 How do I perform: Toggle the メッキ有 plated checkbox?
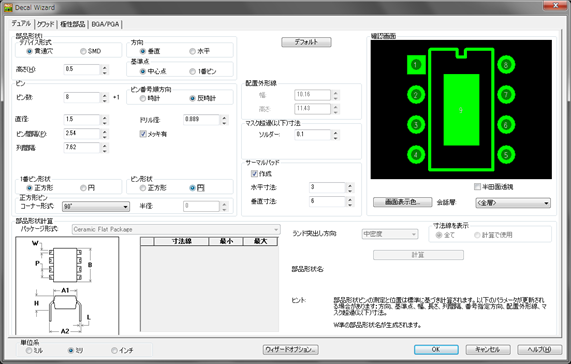point(143,134)
